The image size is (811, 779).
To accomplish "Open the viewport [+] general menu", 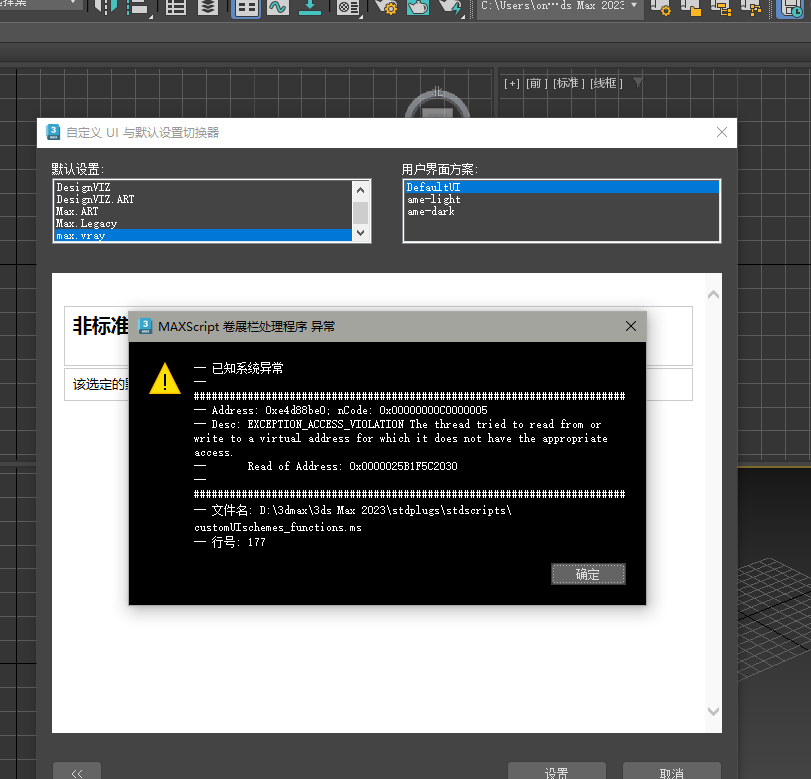I will 512,83.
